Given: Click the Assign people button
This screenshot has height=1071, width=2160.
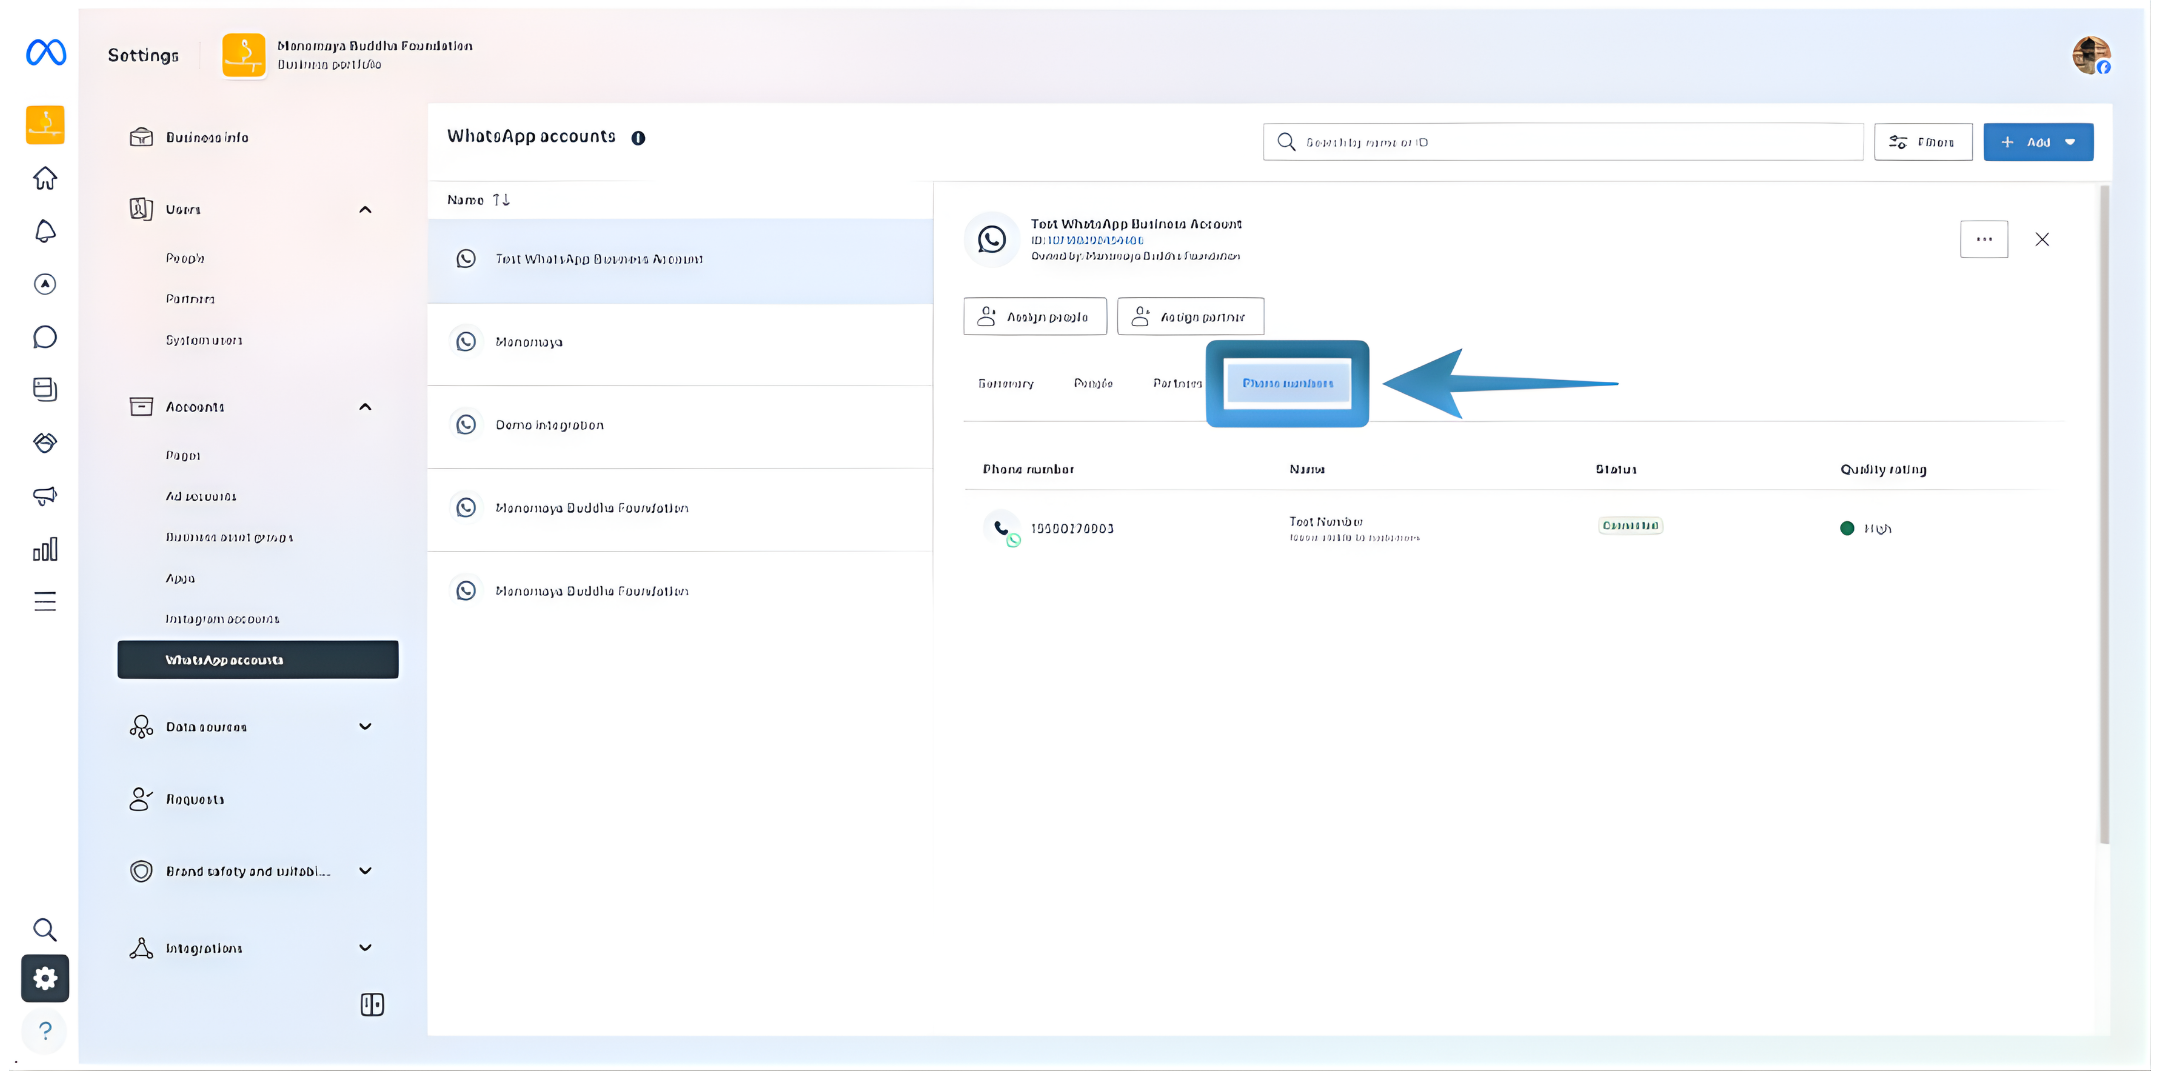Looking at the screenshot, I should pos(1035,317).
